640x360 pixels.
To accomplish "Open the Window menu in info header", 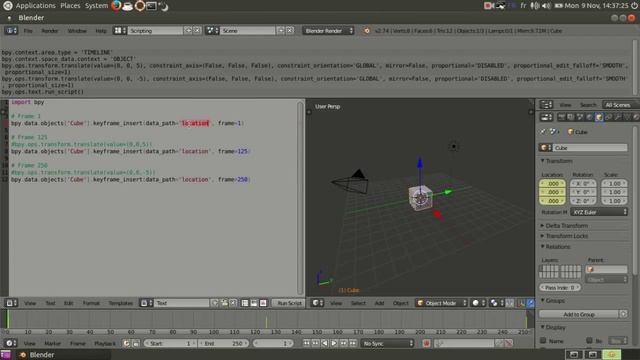I will pyautogui.click(x=77, y=31).
